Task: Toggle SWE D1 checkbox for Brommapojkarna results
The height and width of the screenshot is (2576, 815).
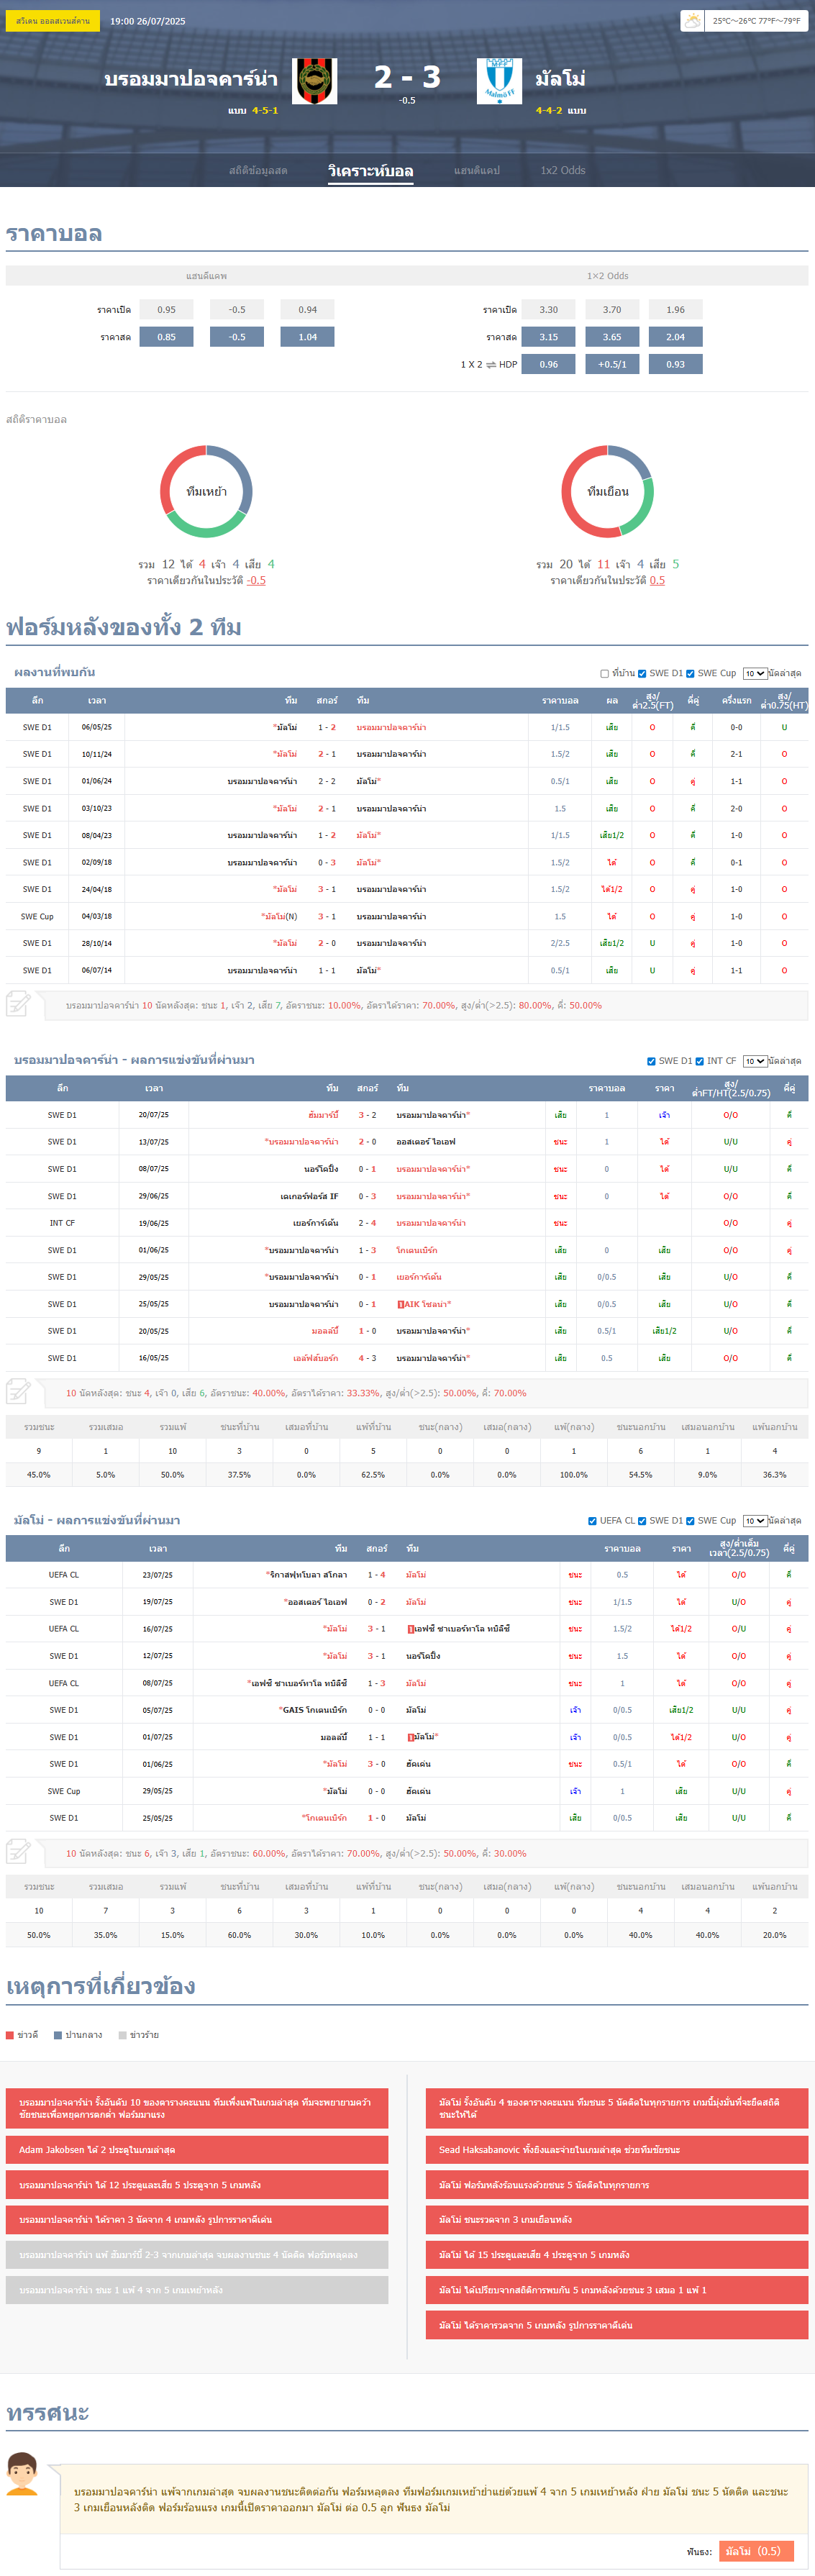Action: point(651,1061)
